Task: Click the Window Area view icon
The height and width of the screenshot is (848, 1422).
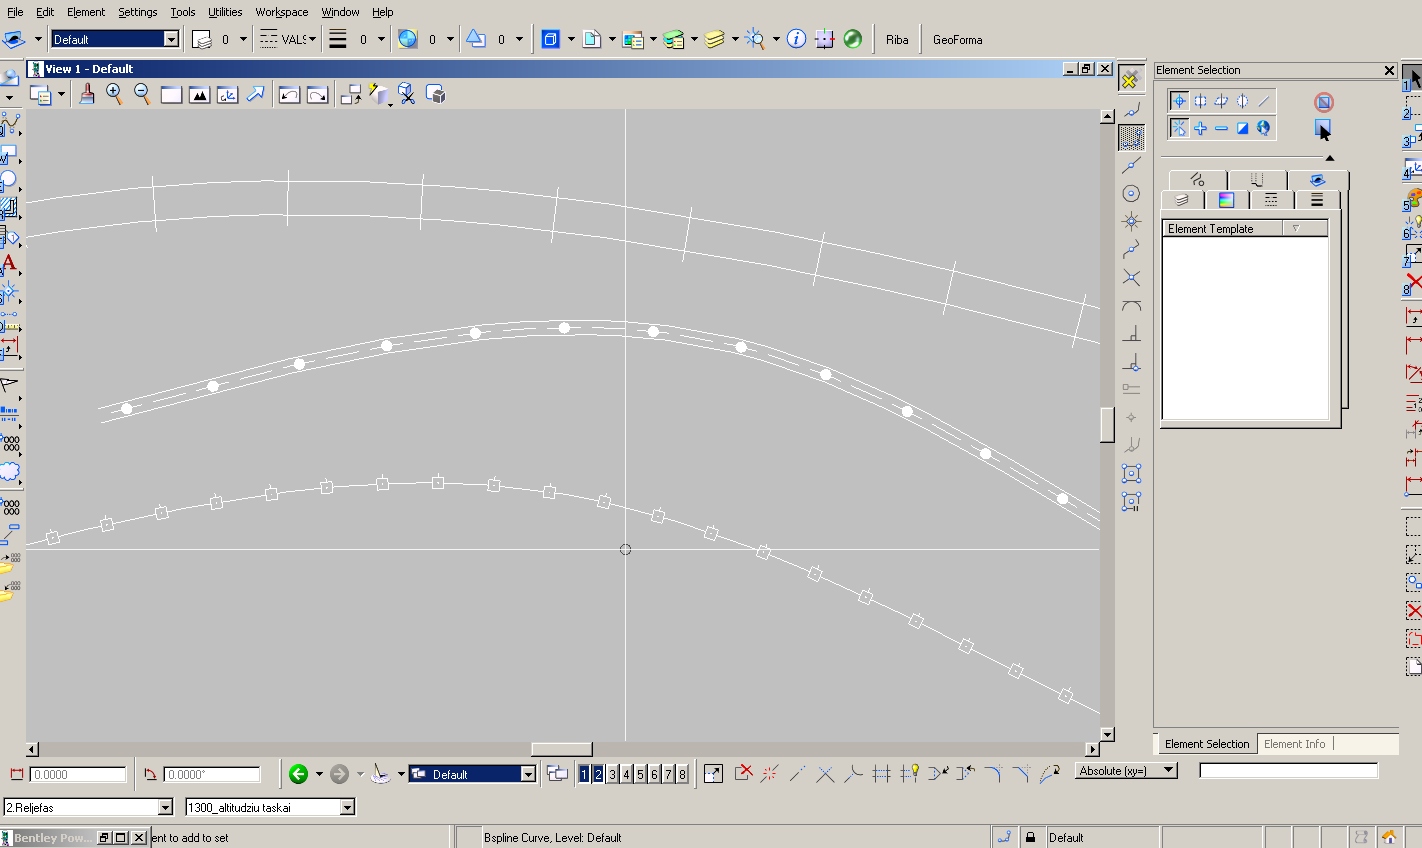Action: coord(171,94)
